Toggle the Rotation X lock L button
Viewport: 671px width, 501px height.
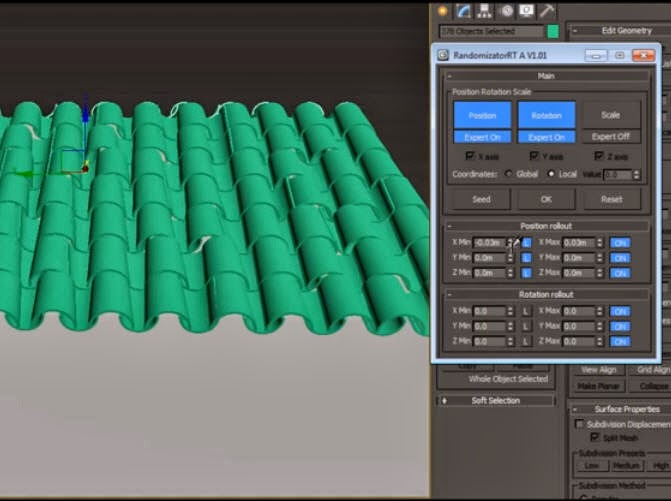click(x=526, y=311)
